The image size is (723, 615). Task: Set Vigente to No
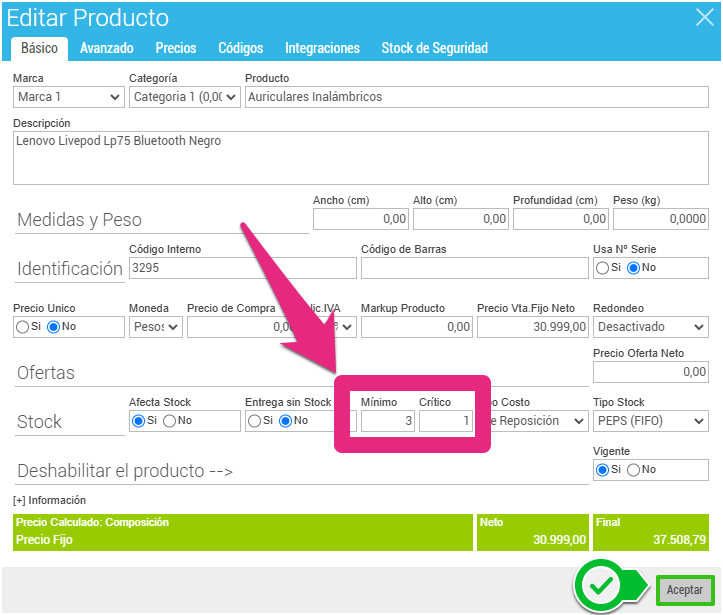point(635,469)
